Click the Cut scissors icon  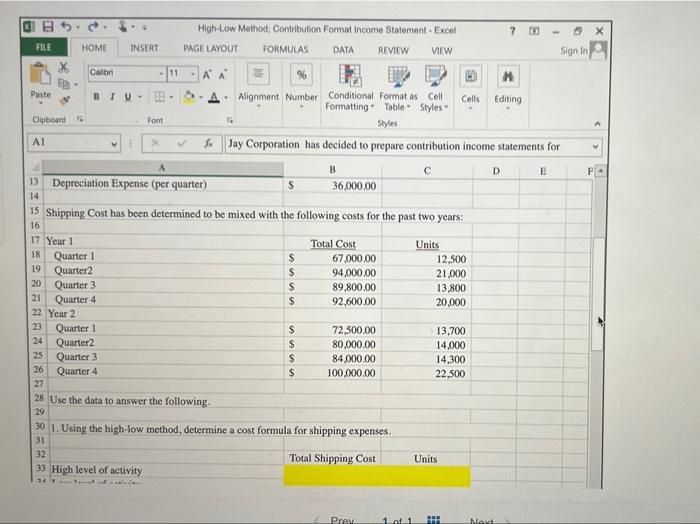coord(64,67)
